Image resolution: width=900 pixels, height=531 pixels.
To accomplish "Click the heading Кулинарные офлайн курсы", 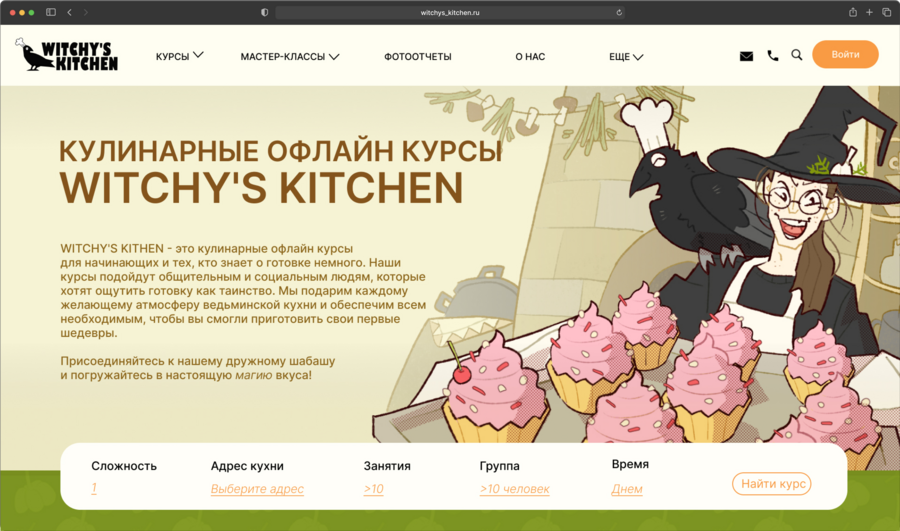I will click(280, 152).
